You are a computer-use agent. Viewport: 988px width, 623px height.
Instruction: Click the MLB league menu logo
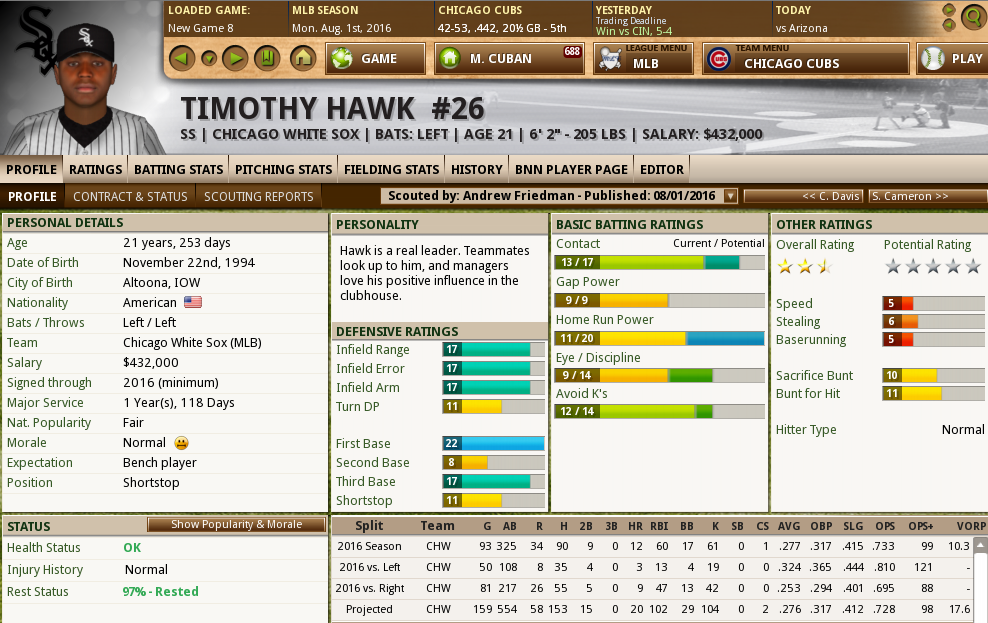pos(610,60)
